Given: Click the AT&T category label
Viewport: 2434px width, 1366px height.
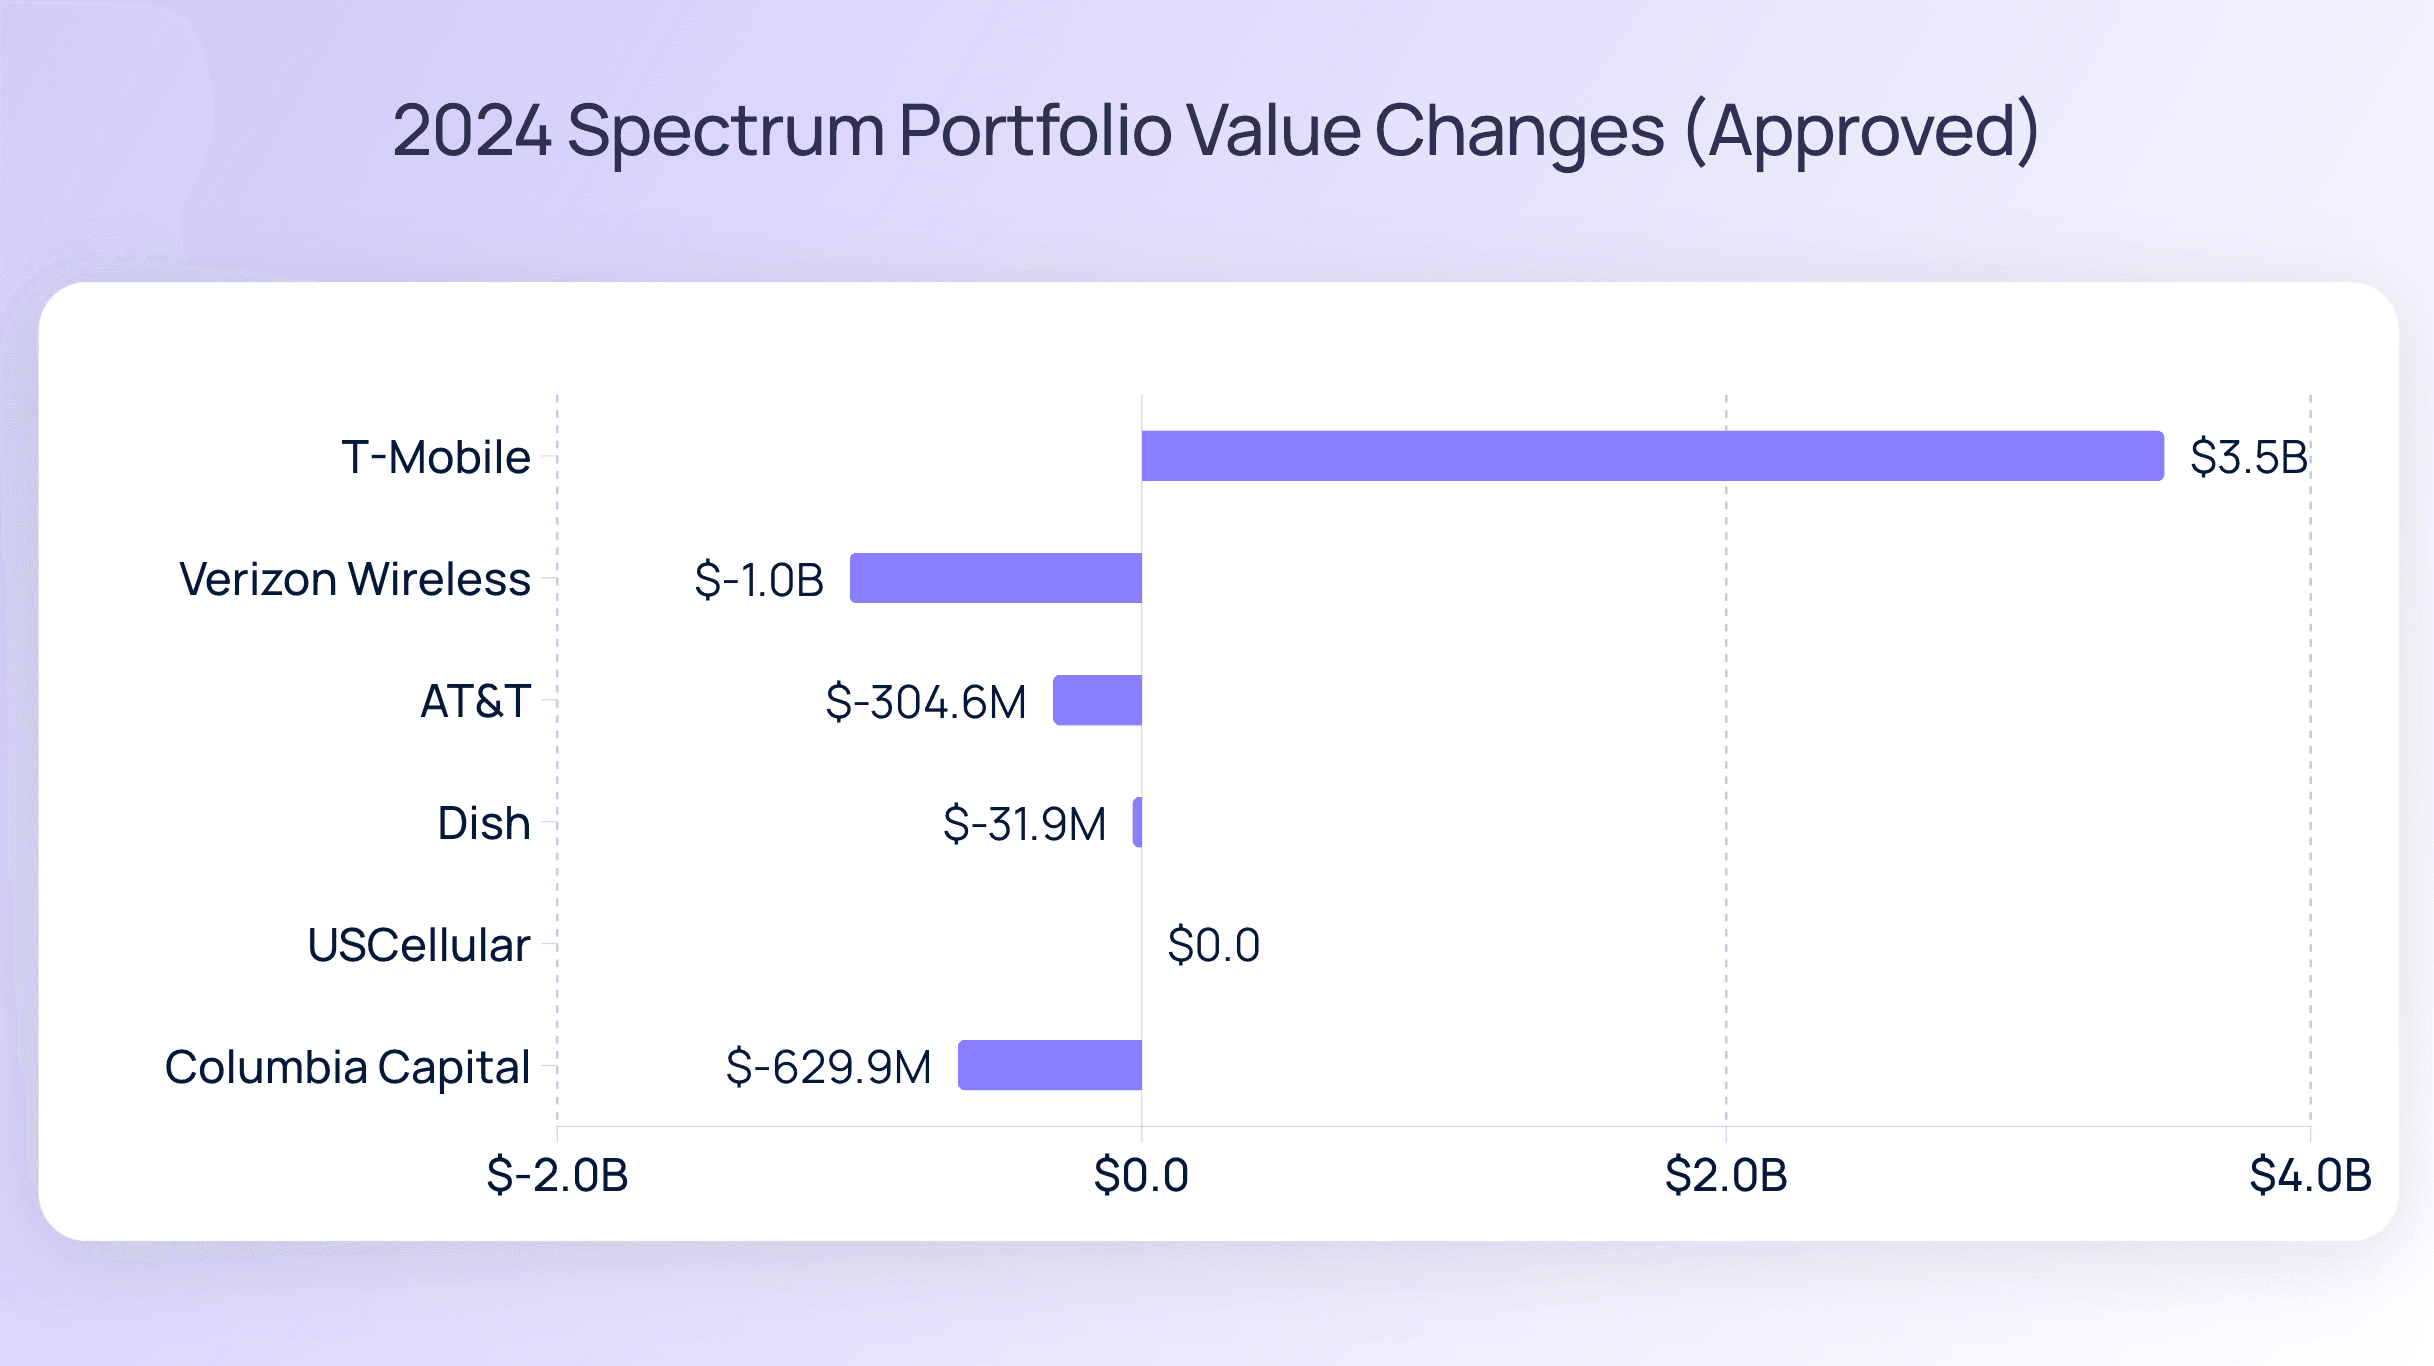Looking at the screenshot, I should click(475, 701).
